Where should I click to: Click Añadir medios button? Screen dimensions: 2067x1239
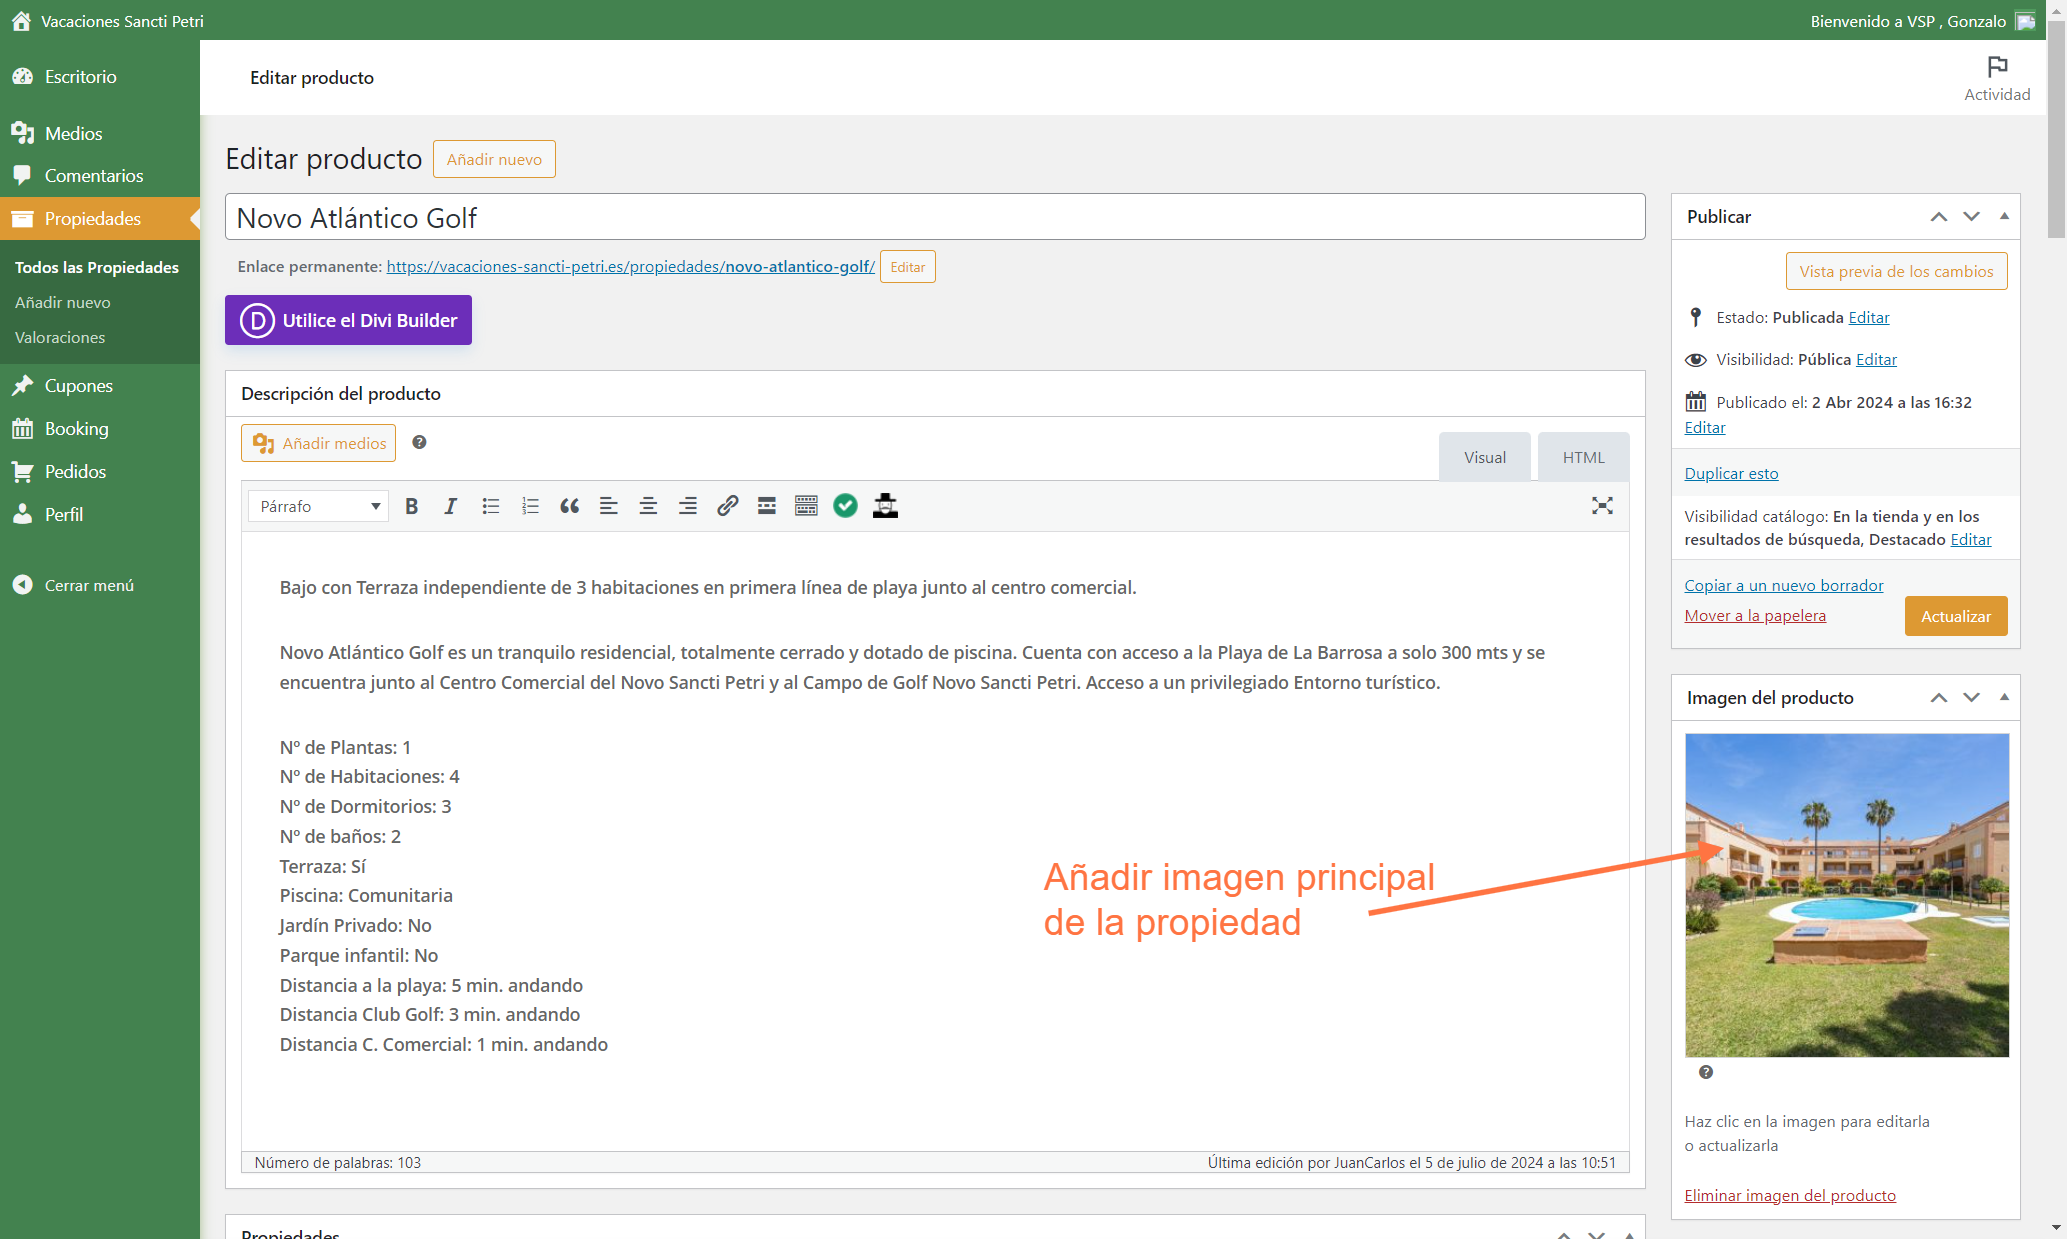tap(318, 443)
